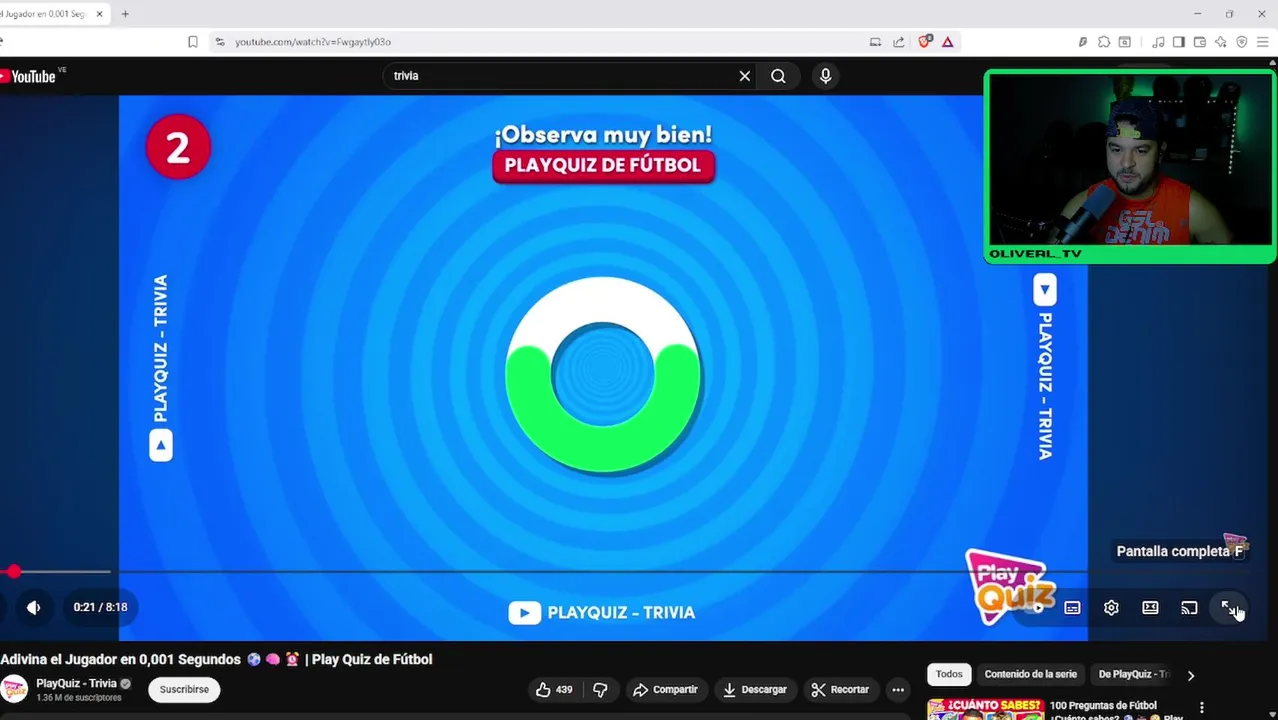Open the Brave Shields lion icon

coord(925,42)
